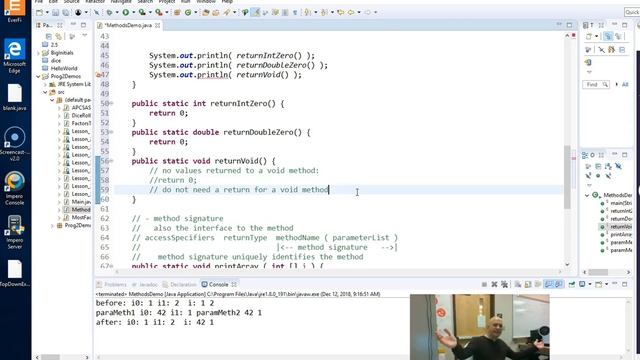Toggle Show Console on standard out change
This screenshot has height=360, width=640.
tap(549, 284)
